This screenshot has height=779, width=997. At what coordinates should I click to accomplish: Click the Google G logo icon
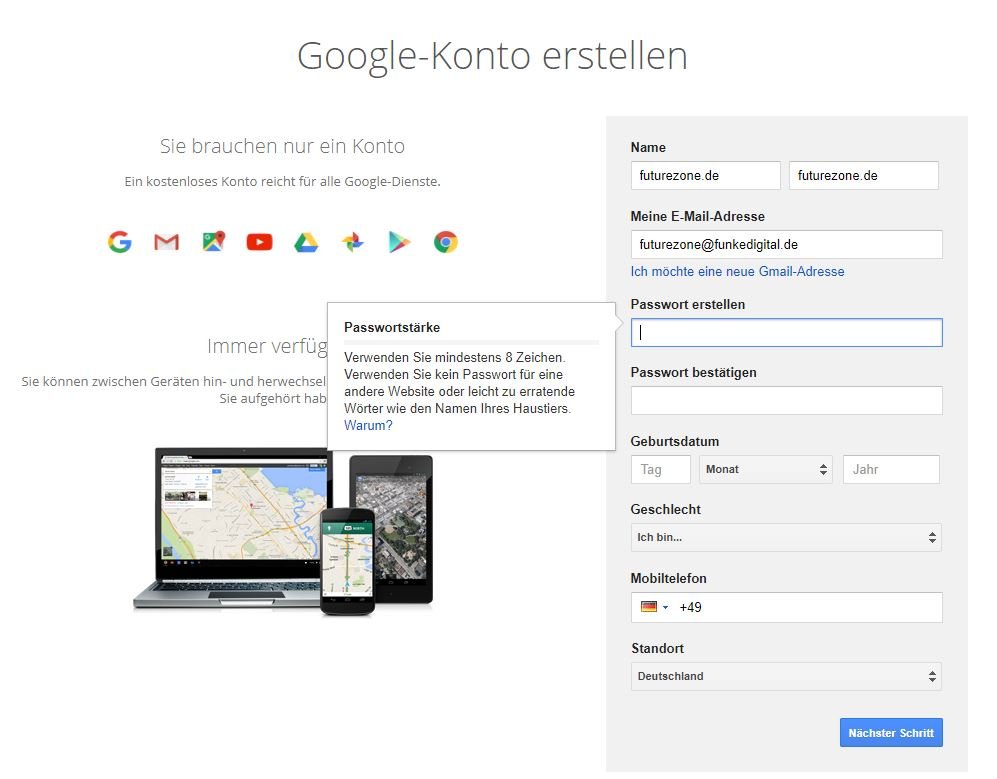[120, 242]
